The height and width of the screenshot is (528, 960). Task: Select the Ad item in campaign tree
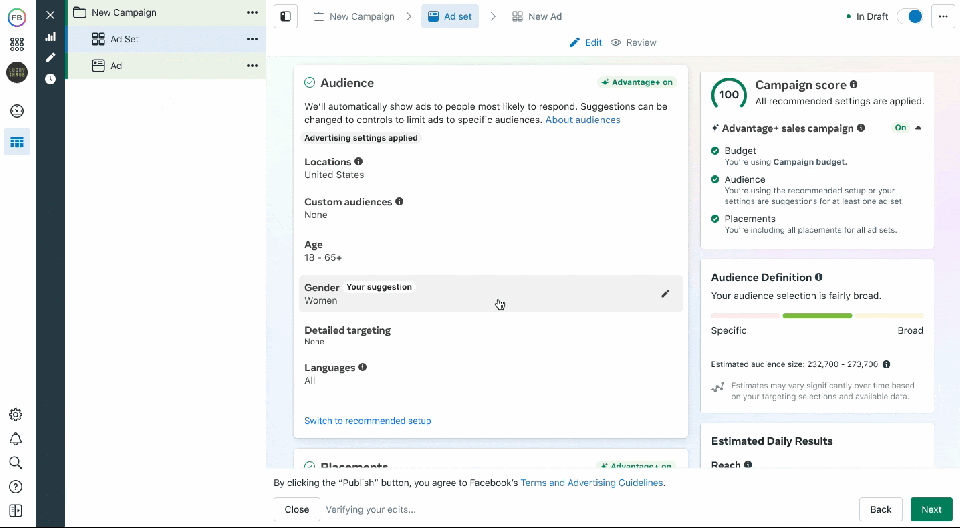click(116, 66)
